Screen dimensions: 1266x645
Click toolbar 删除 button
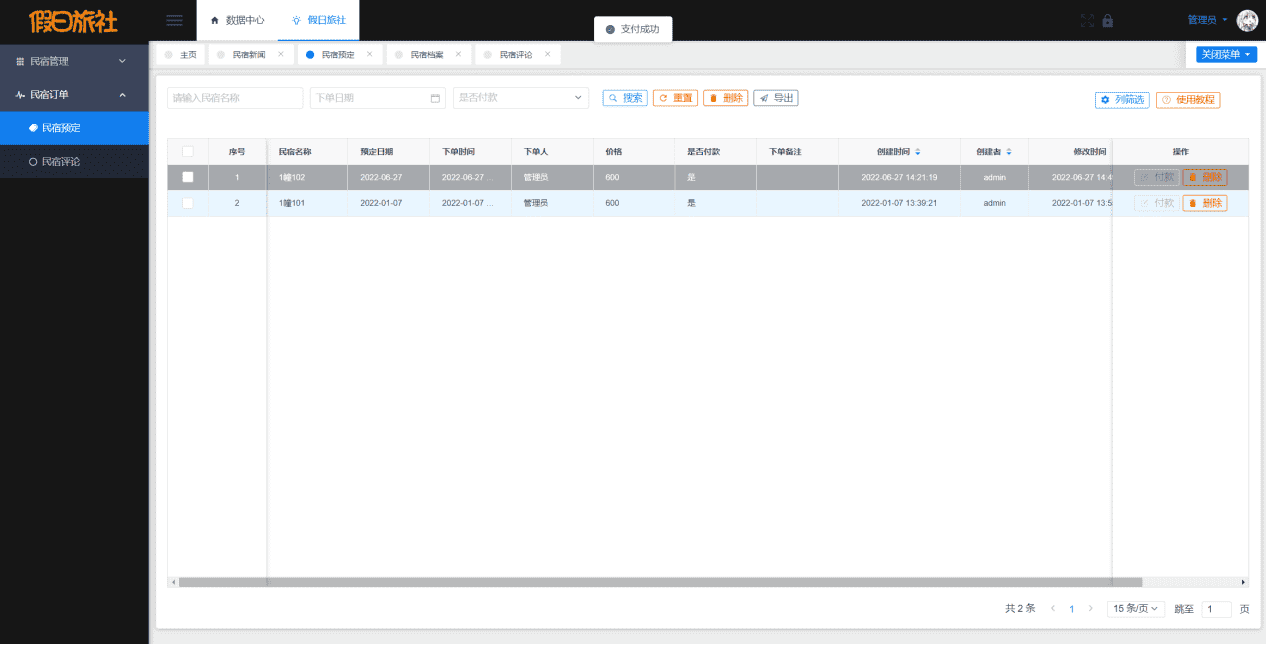coord(725,98)
